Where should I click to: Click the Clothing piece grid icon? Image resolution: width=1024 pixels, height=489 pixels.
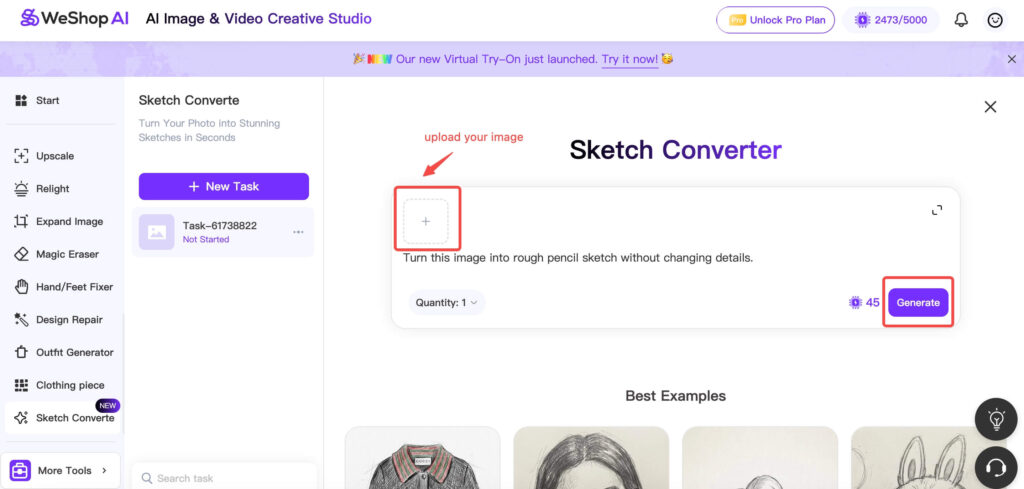tap(21, 385)
